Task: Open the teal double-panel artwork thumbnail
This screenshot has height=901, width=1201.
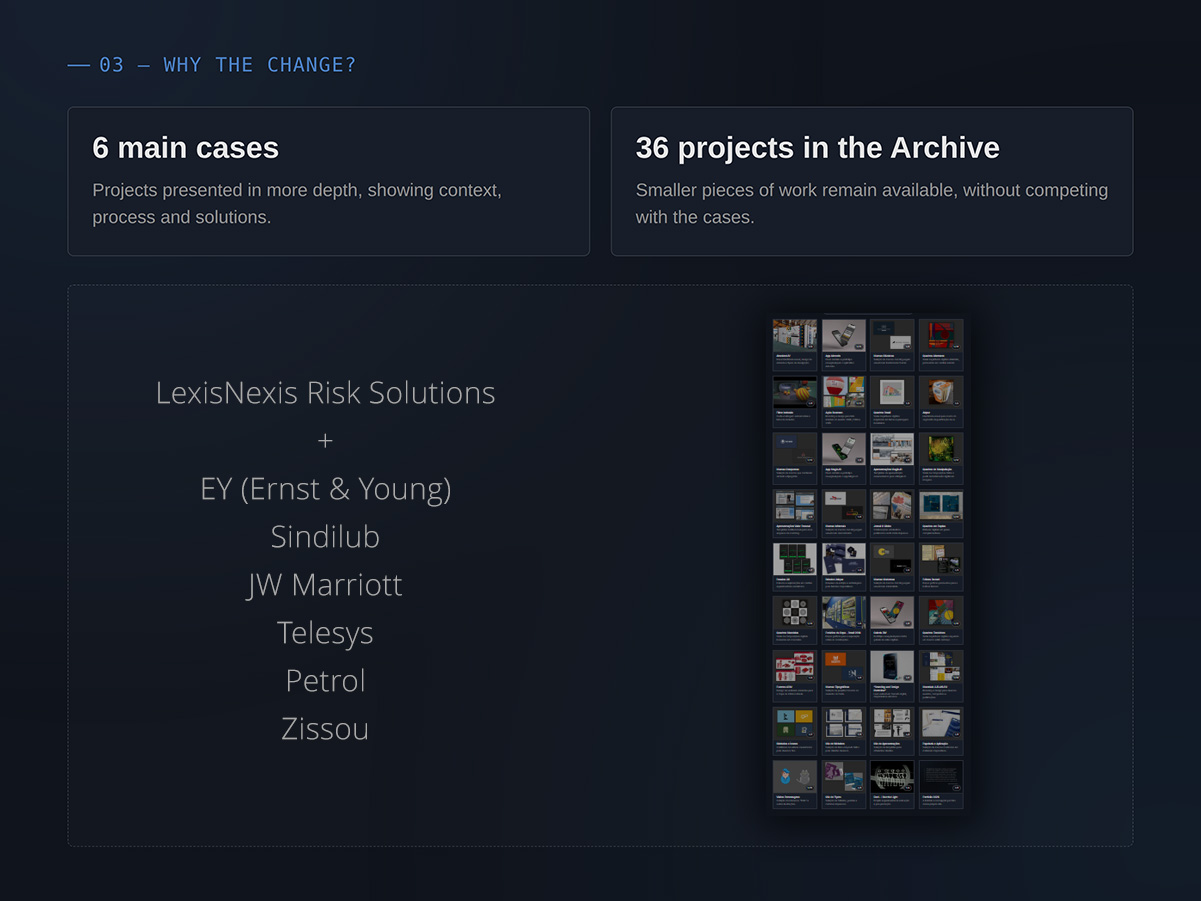Action: click(x=941, y=505)
